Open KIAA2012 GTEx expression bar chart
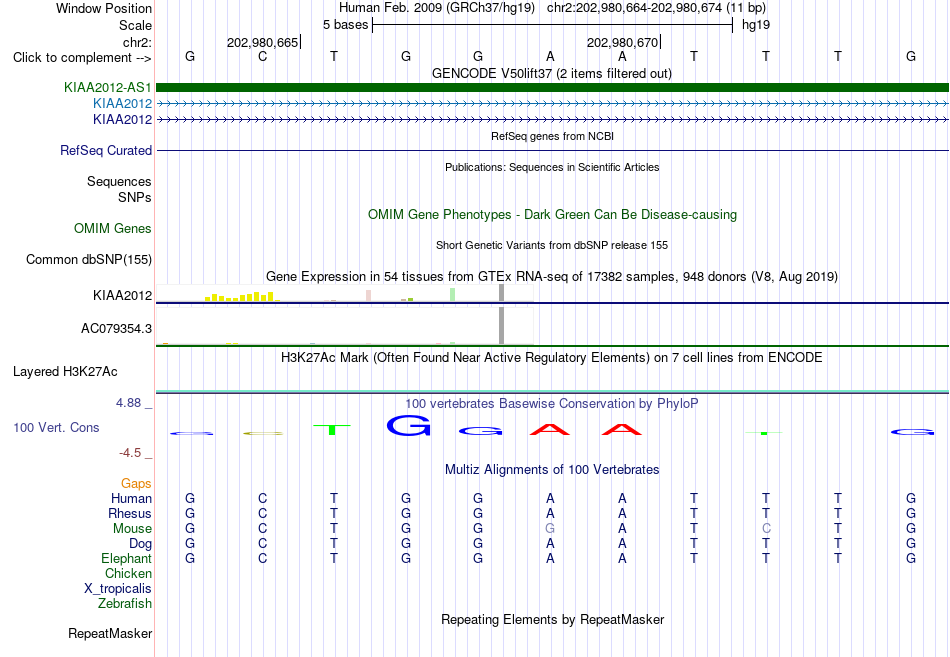Screen dimensions: 950x657 (x=344, y=293)
